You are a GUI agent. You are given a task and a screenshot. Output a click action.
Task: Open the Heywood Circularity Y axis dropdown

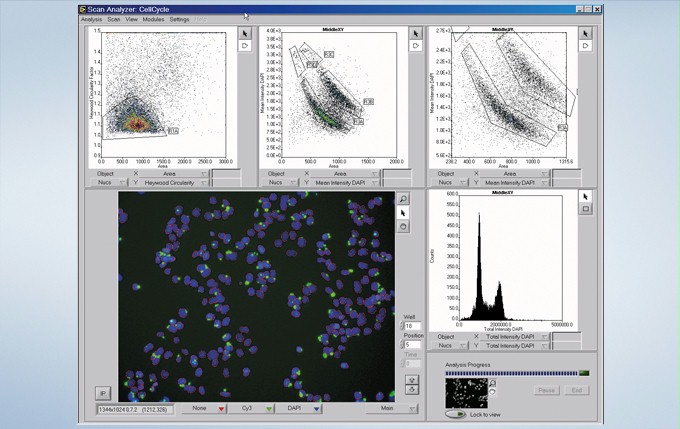(174, 183)
